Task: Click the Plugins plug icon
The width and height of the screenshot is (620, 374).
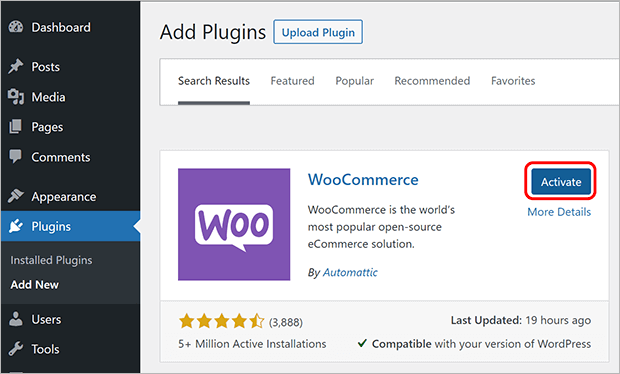Action: [16, 226]
